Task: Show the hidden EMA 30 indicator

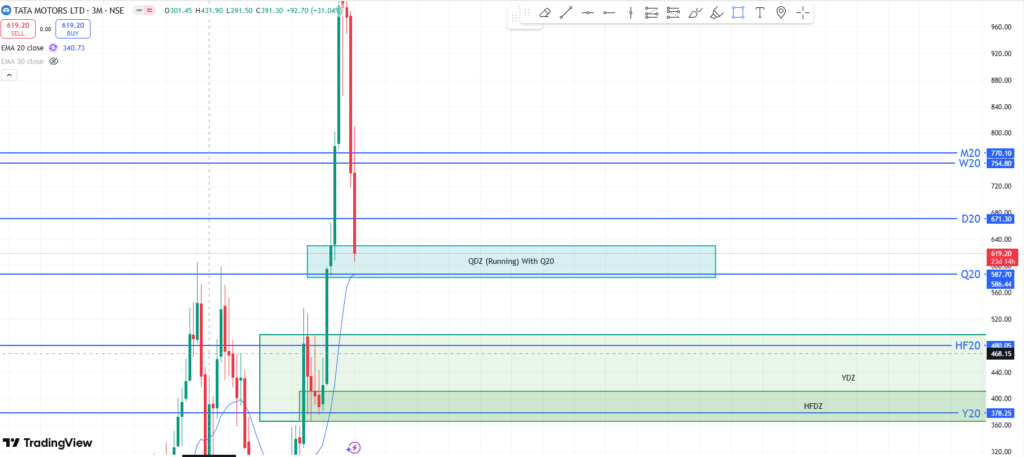Action: pyautogui.click(x=54, y=61)
